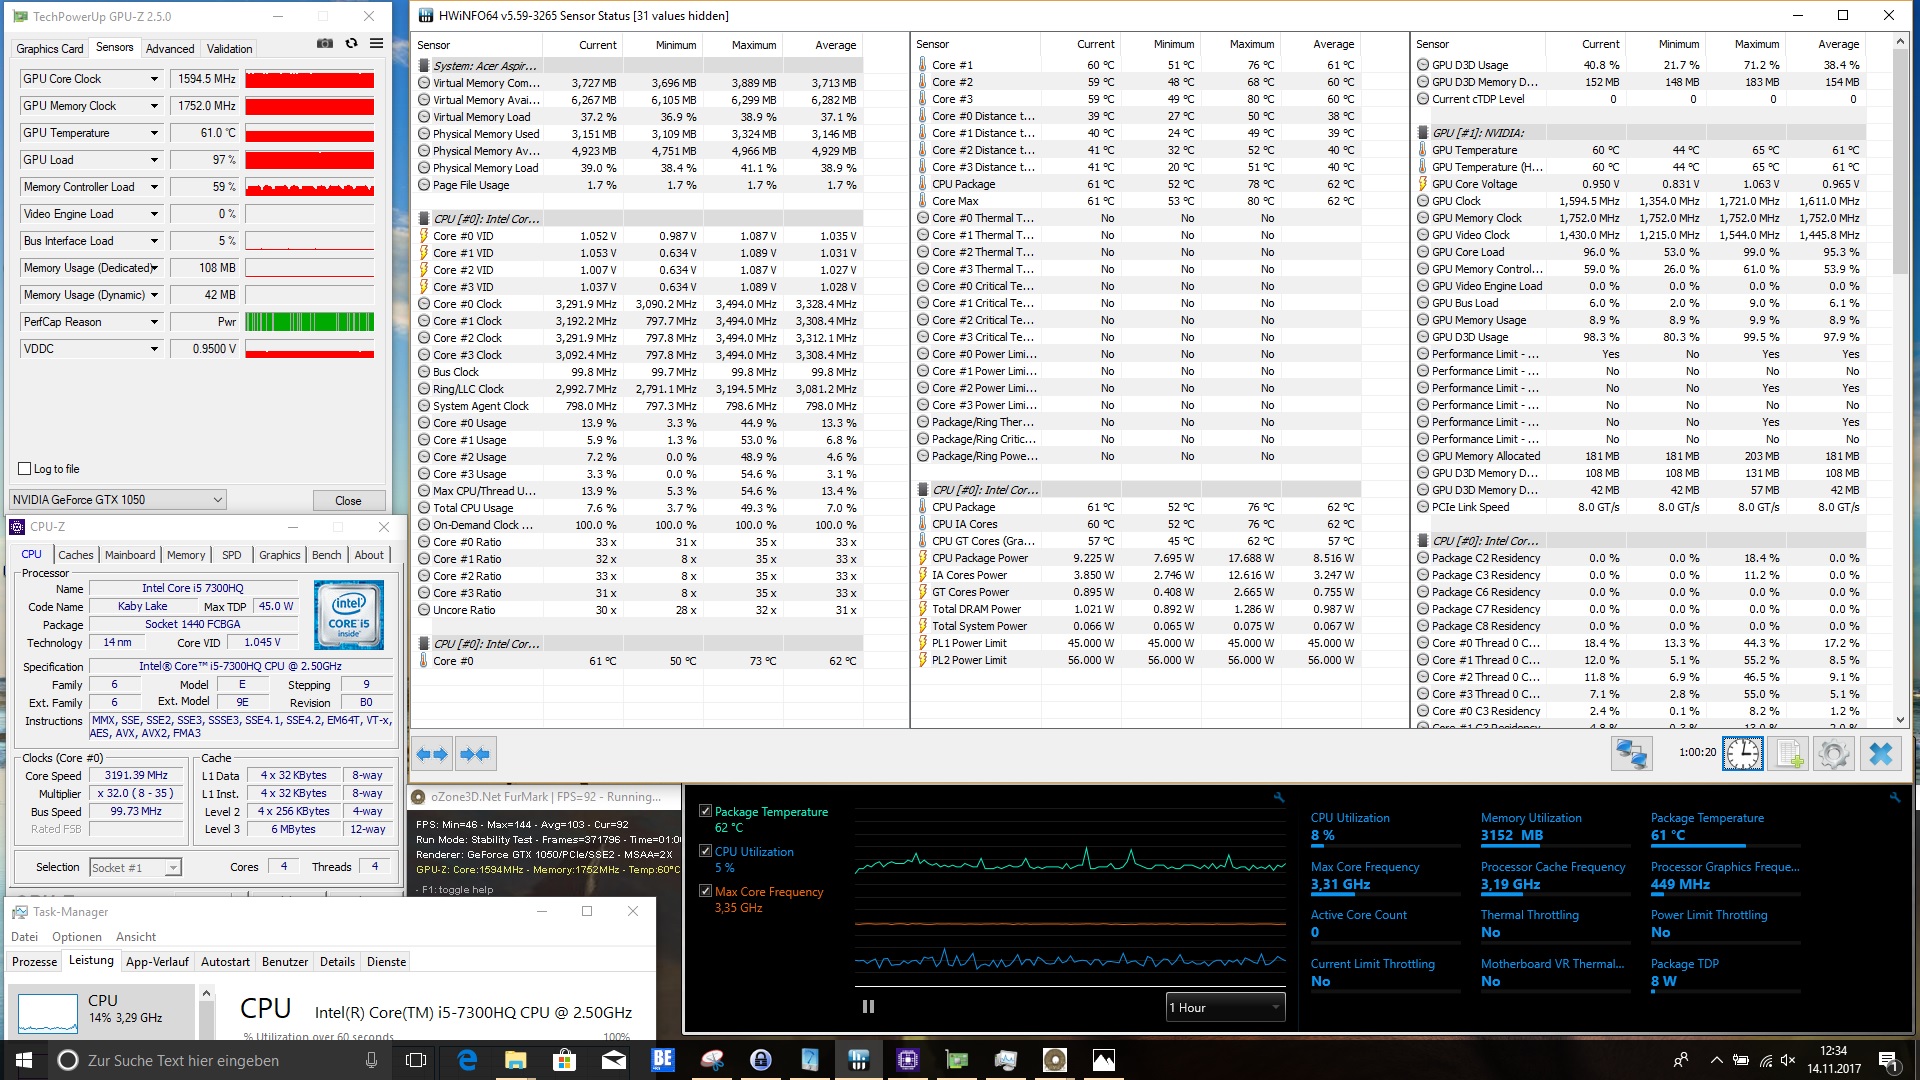
Task: Toggle Log to file checkbox
Action: (x=25, y=469)
